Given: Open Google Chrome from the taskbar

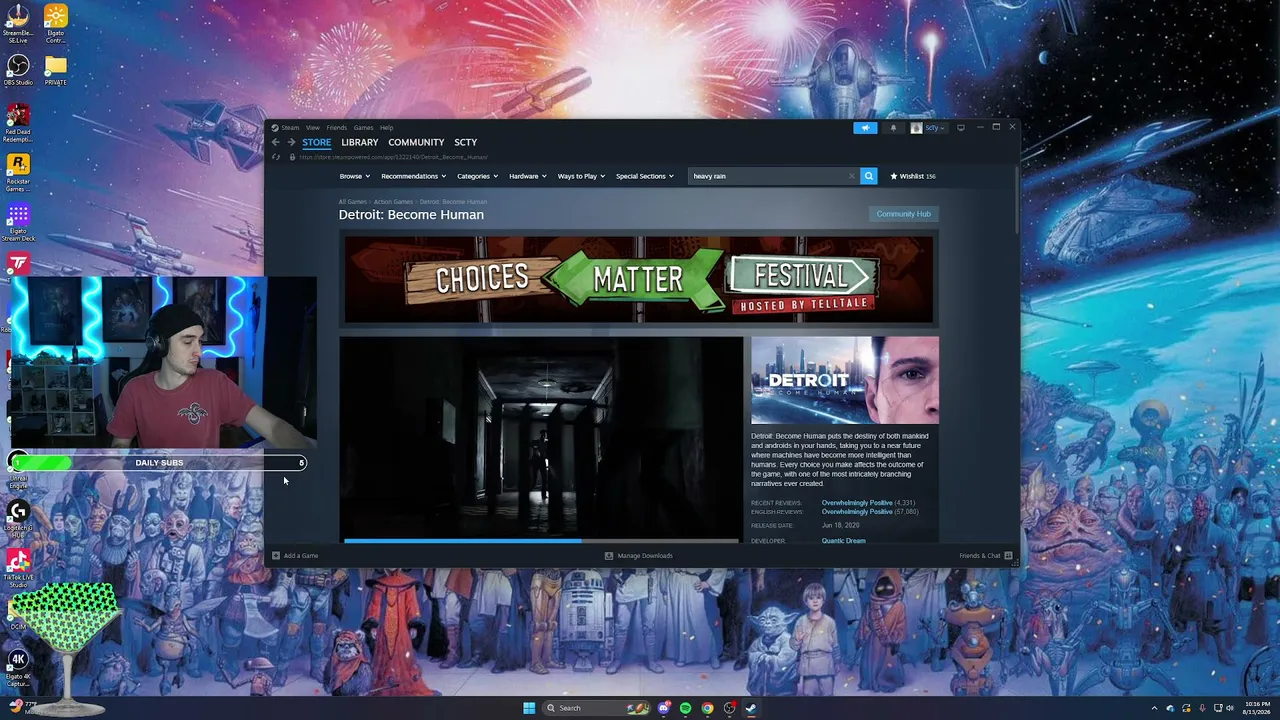Looking at the screenshot, I should point(707,708).
